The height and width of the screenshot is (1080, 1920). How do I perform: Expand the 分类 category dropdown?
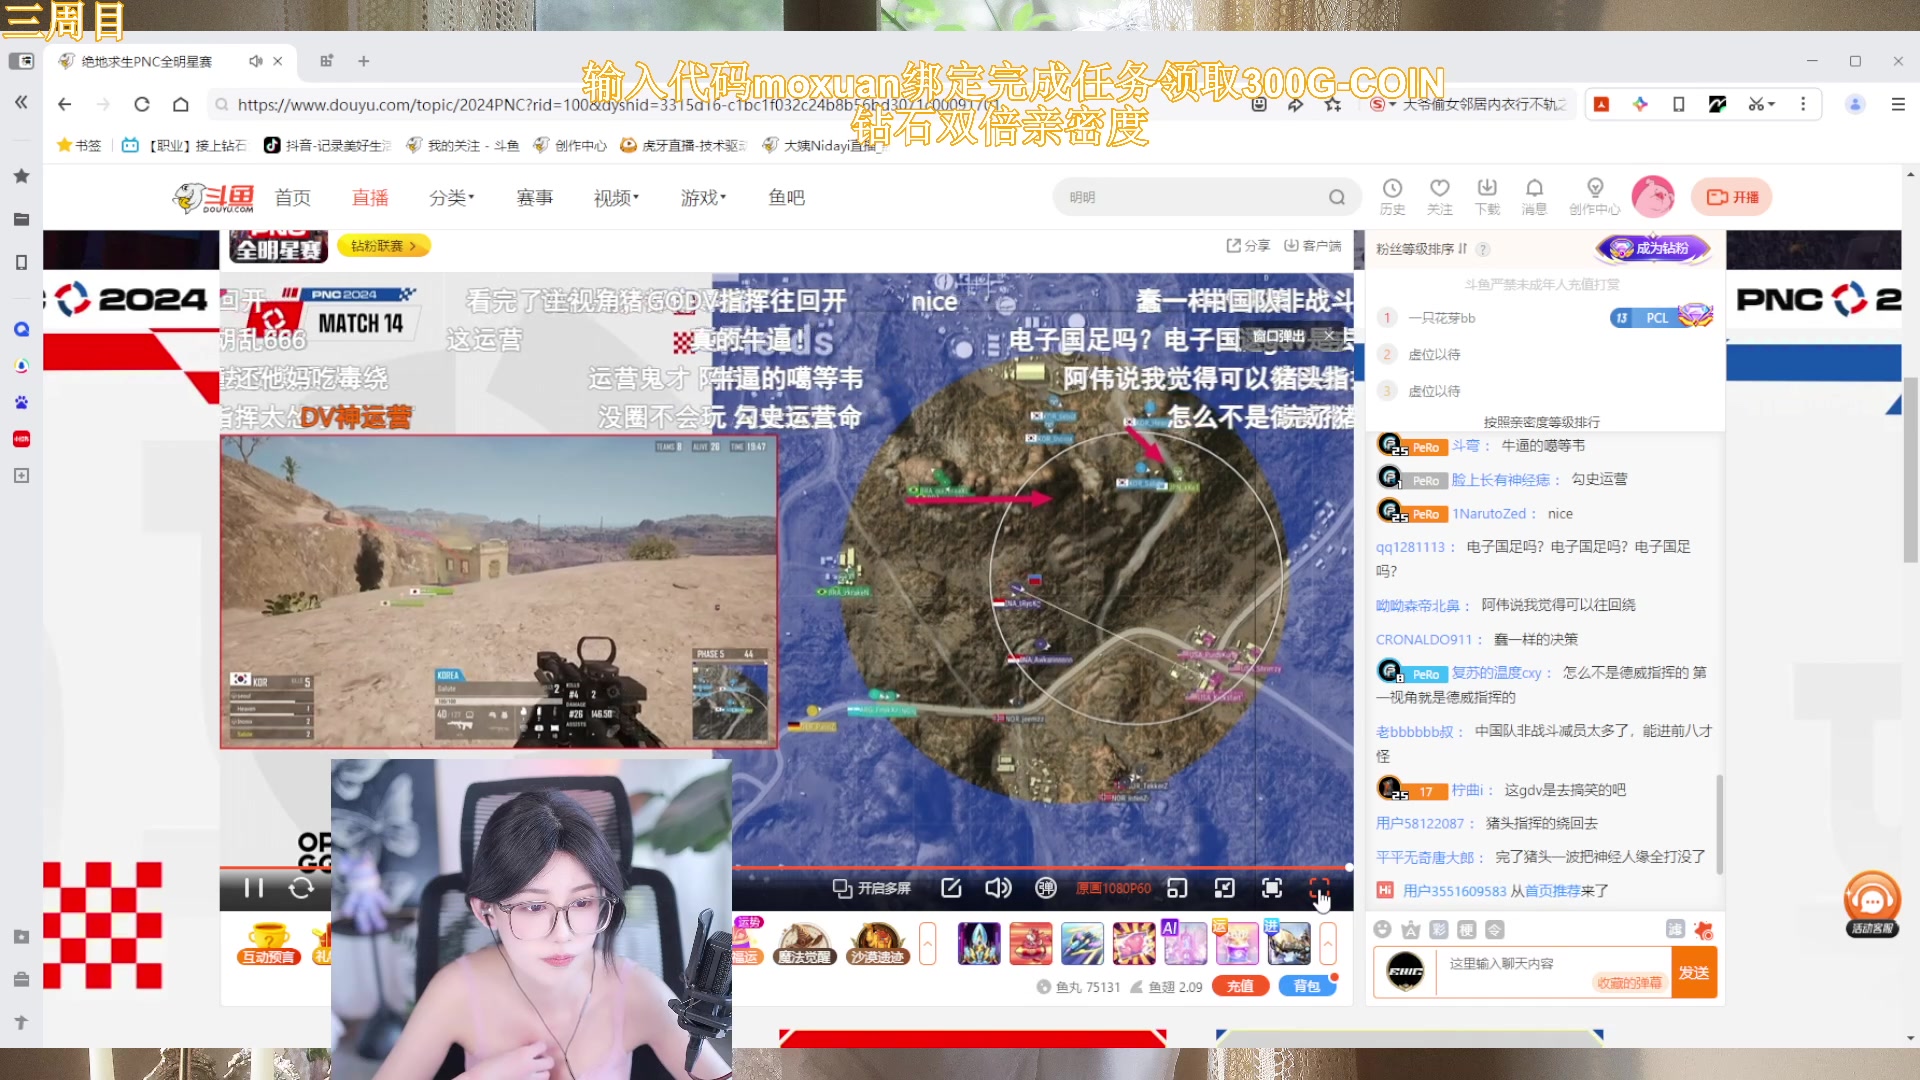coord(452,198)
